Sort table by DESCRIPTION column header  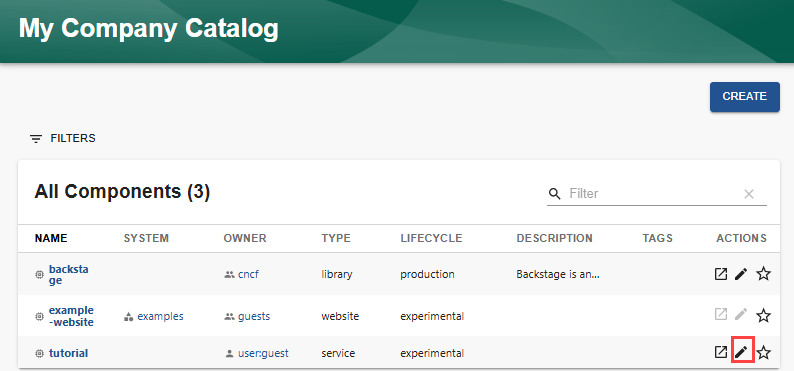click(554, 238)
